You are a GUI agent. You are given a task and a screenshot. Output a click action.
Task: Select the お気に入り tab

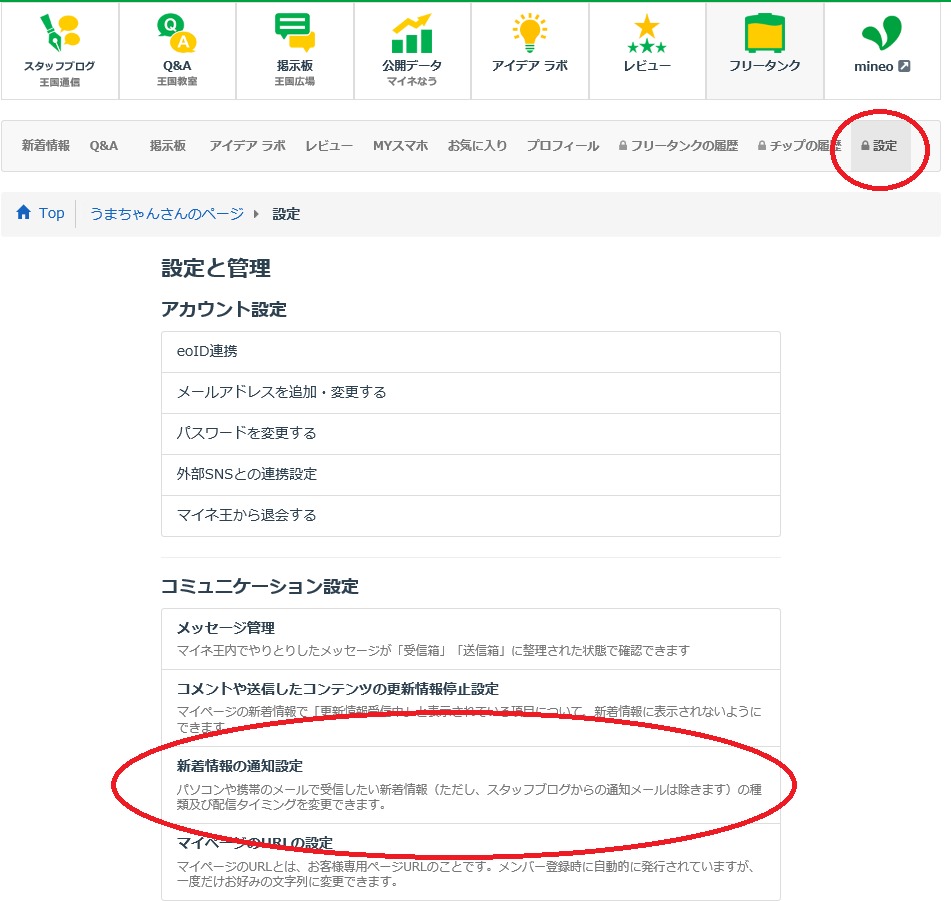[477, 146]
